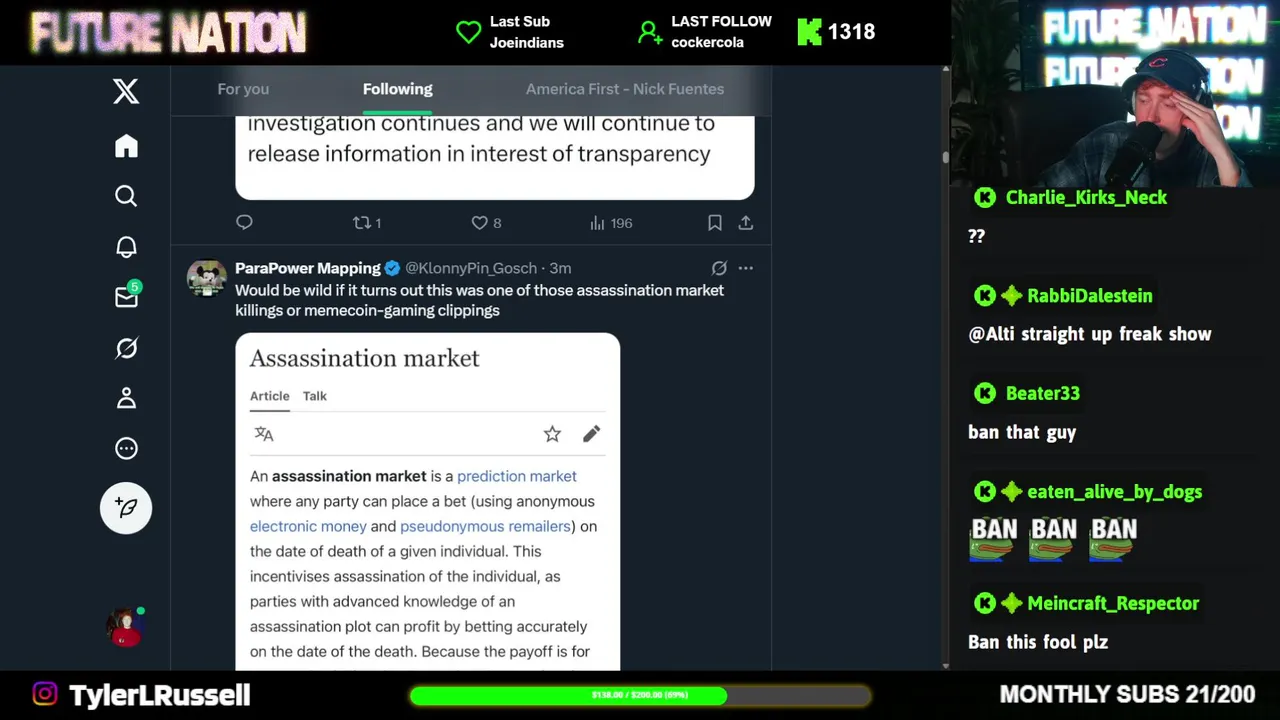Viewport: 1280px width, 720px height.
Task: Reply to the transparency investigation post
Action: coord(244,222)
